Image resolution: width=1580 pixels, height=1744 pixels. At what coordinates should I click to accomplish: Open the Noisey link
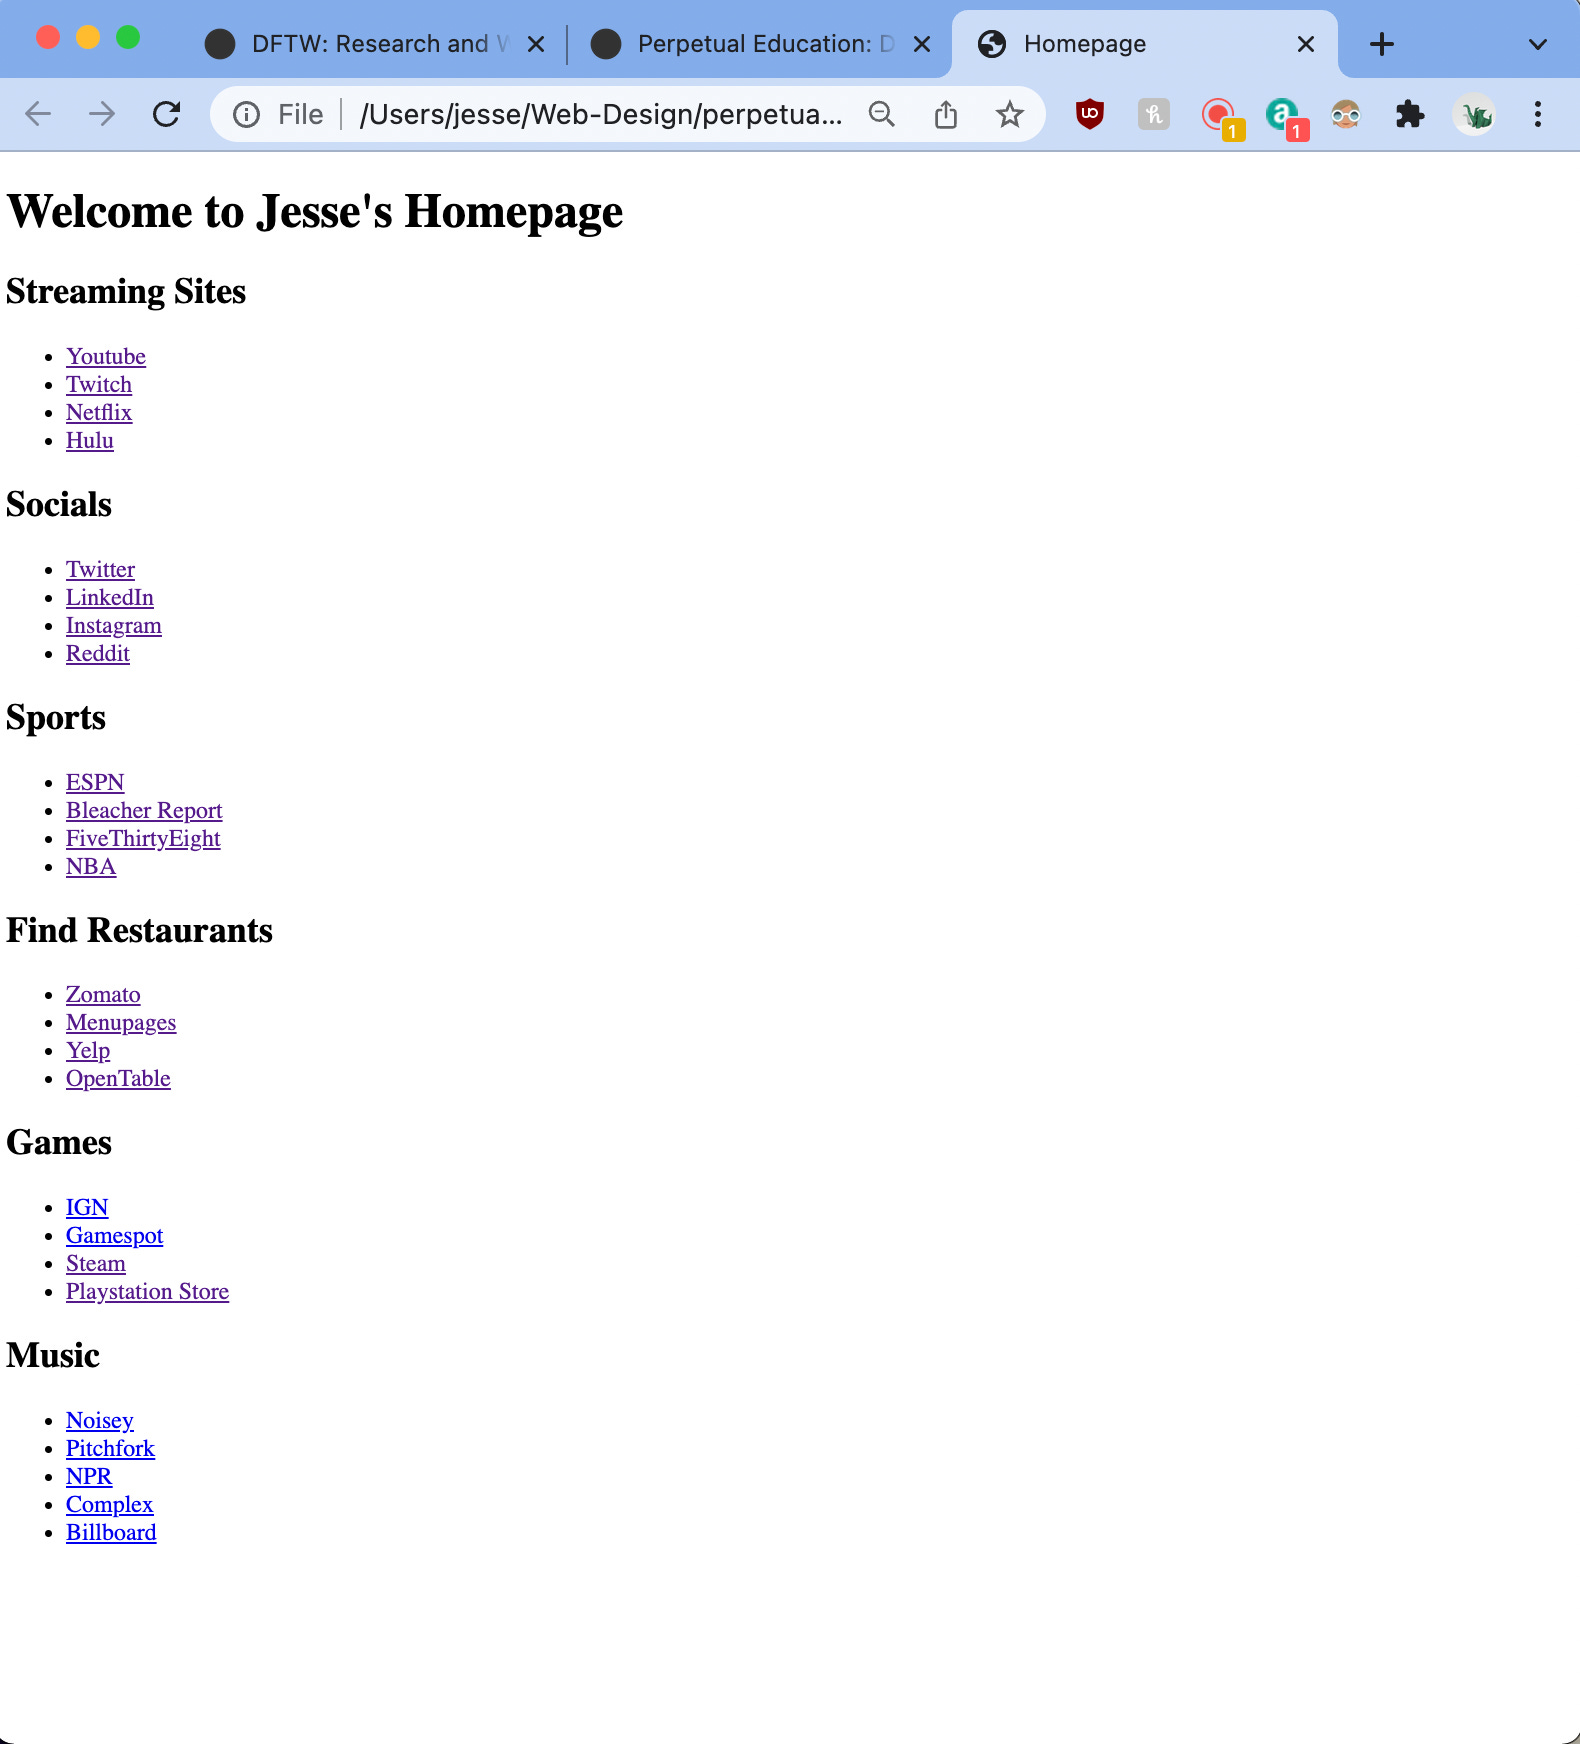[100, 1420]
